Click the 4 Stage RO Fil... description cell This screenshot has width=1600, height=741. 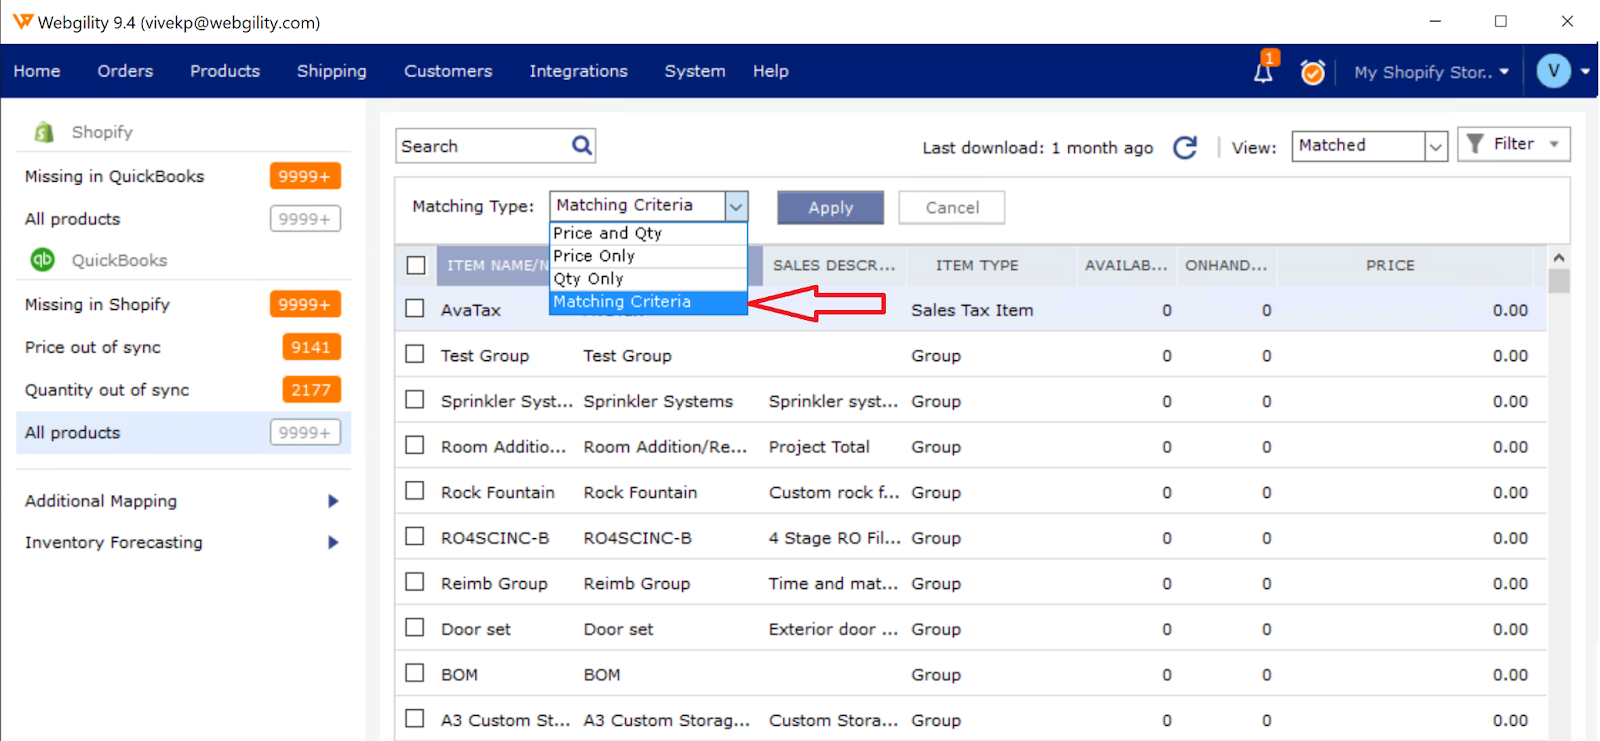click(834, 538)
